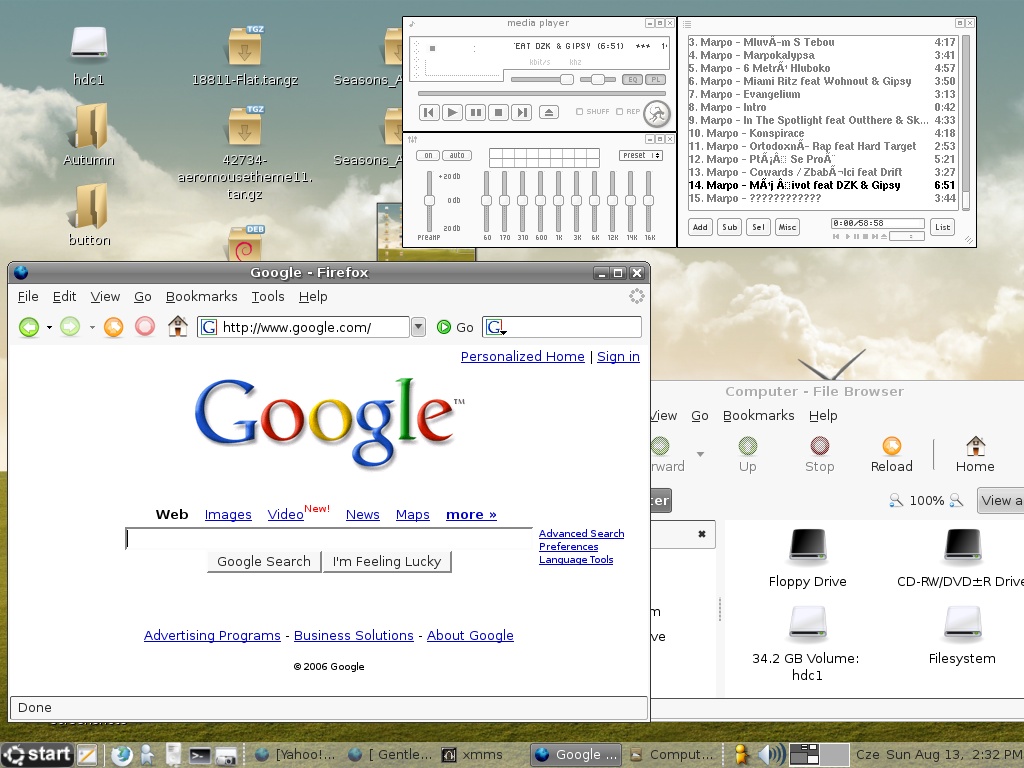This screenshot has width=1024, height=768.
Task: Click the terminal launcher in the bottom panel
Action: [x=199, y=756]
